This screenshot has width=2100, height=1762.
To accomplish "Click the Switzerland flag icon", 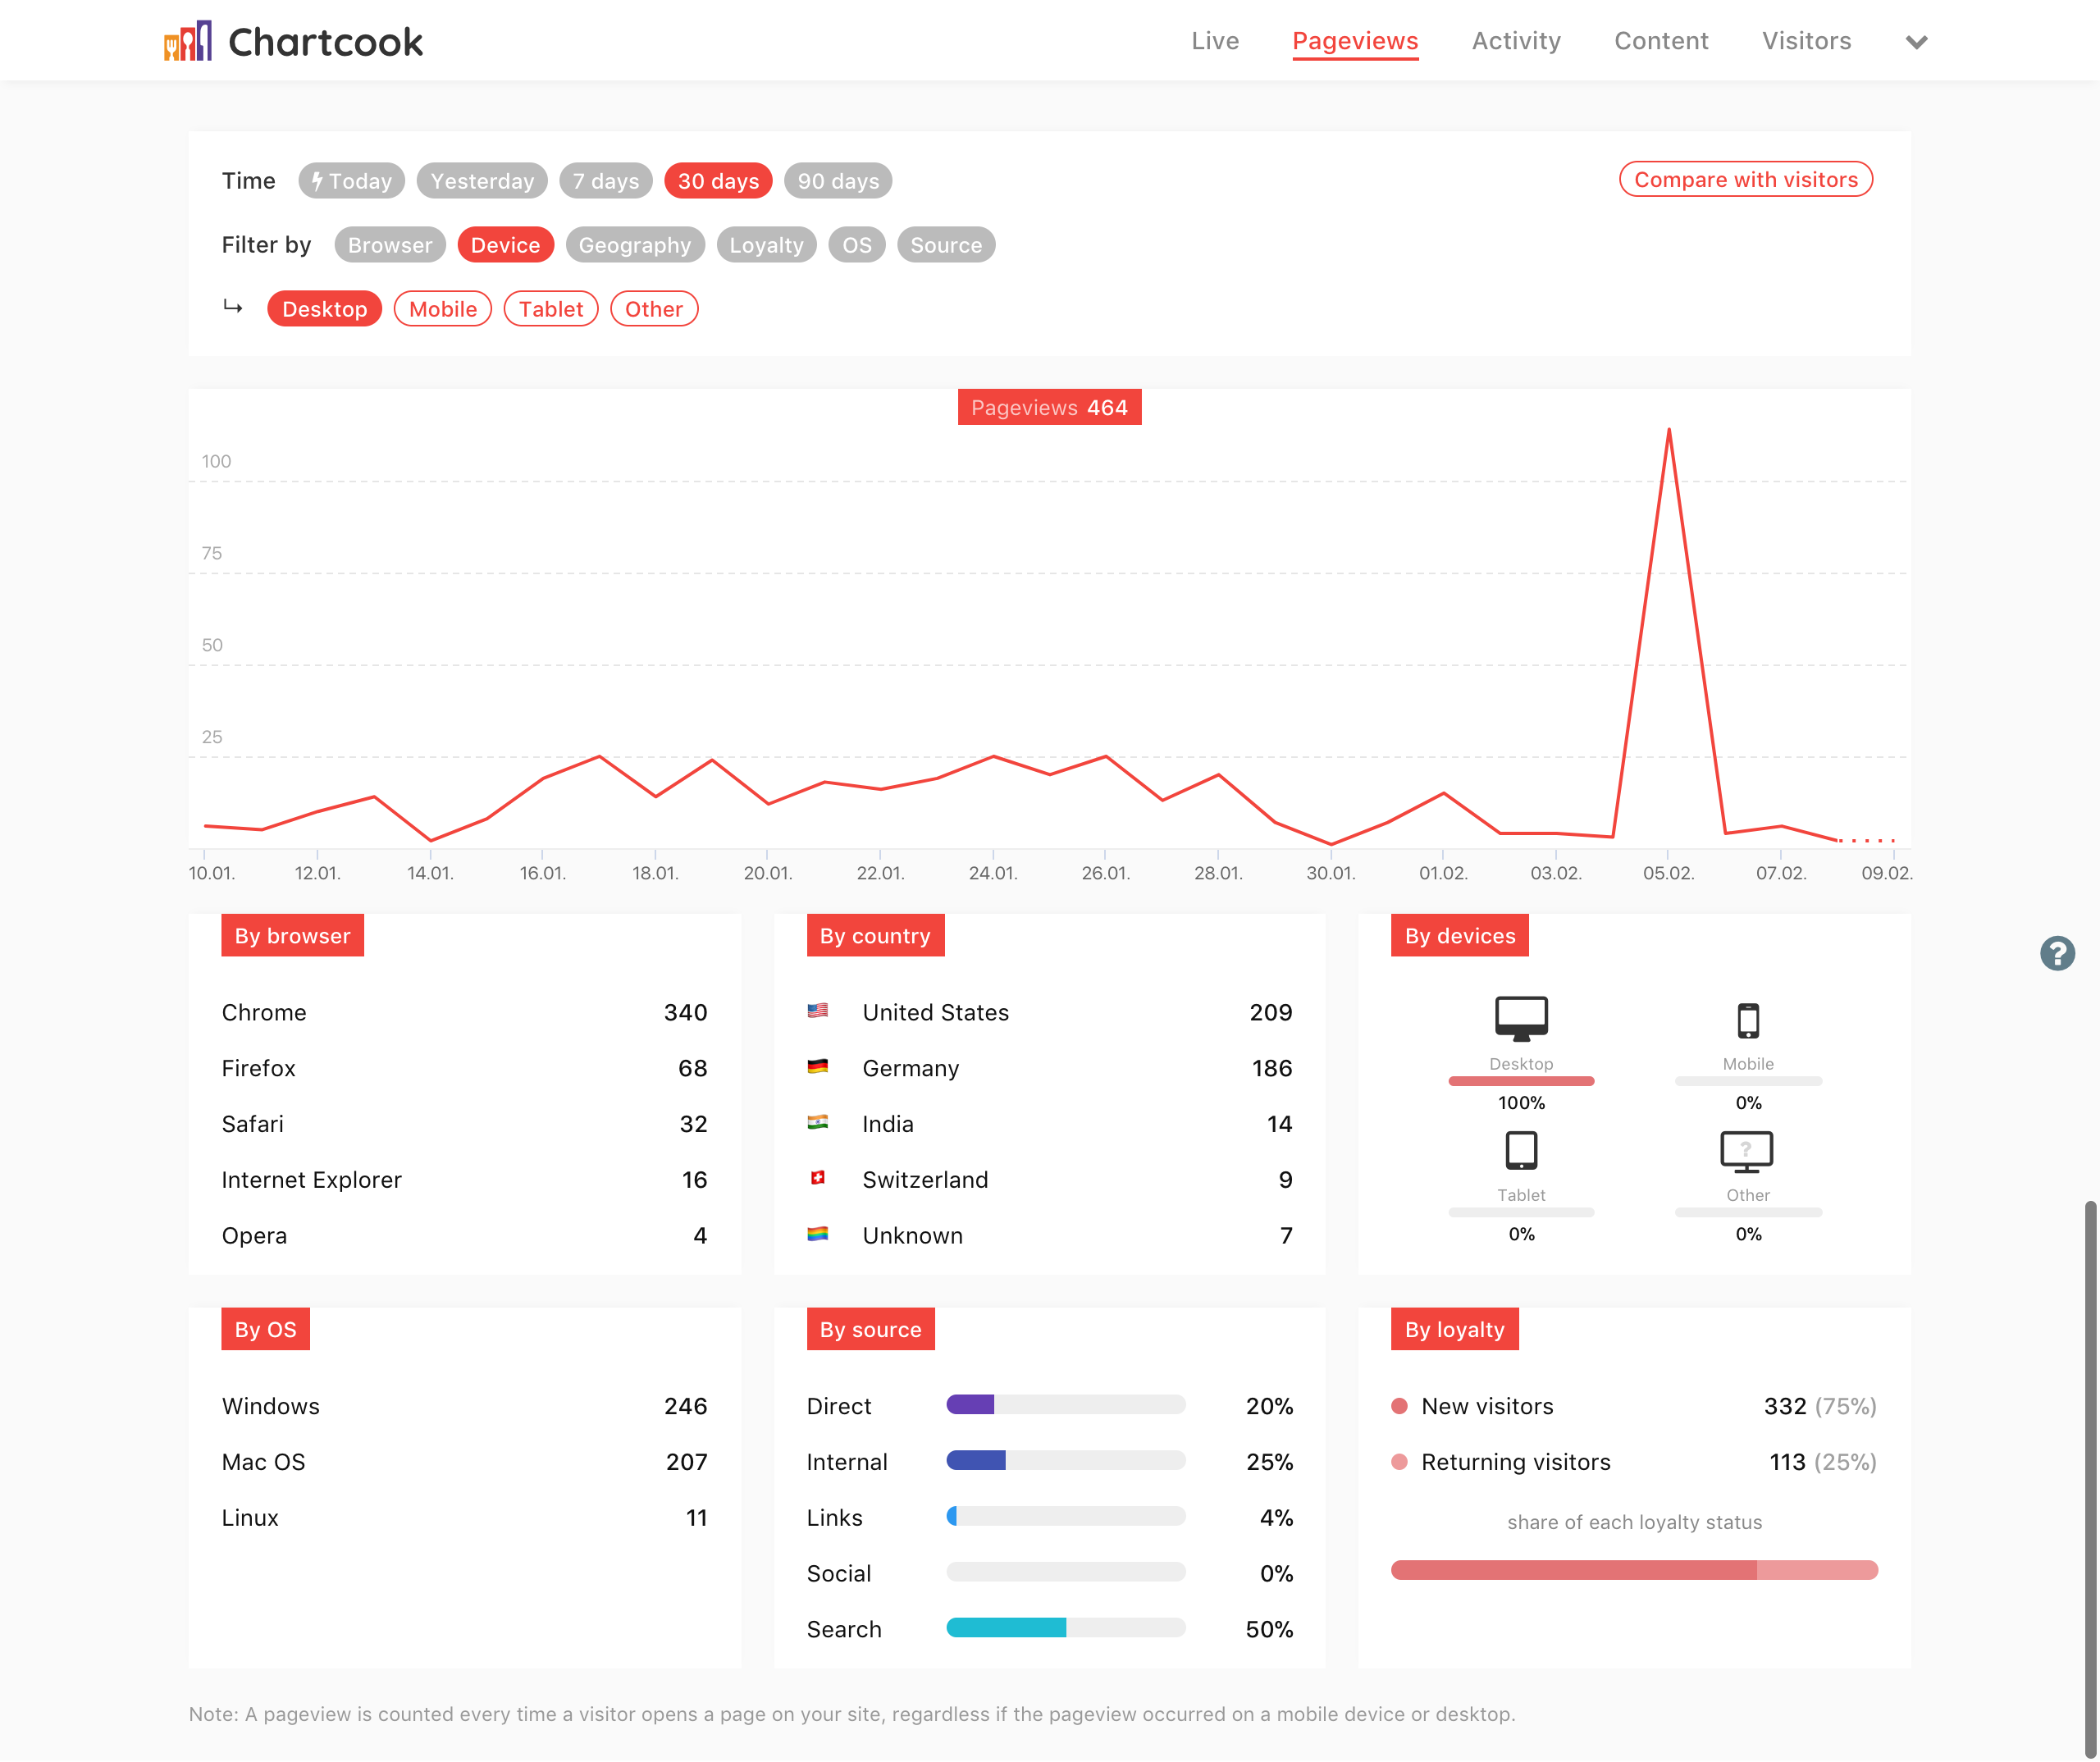I will 817,1178.
